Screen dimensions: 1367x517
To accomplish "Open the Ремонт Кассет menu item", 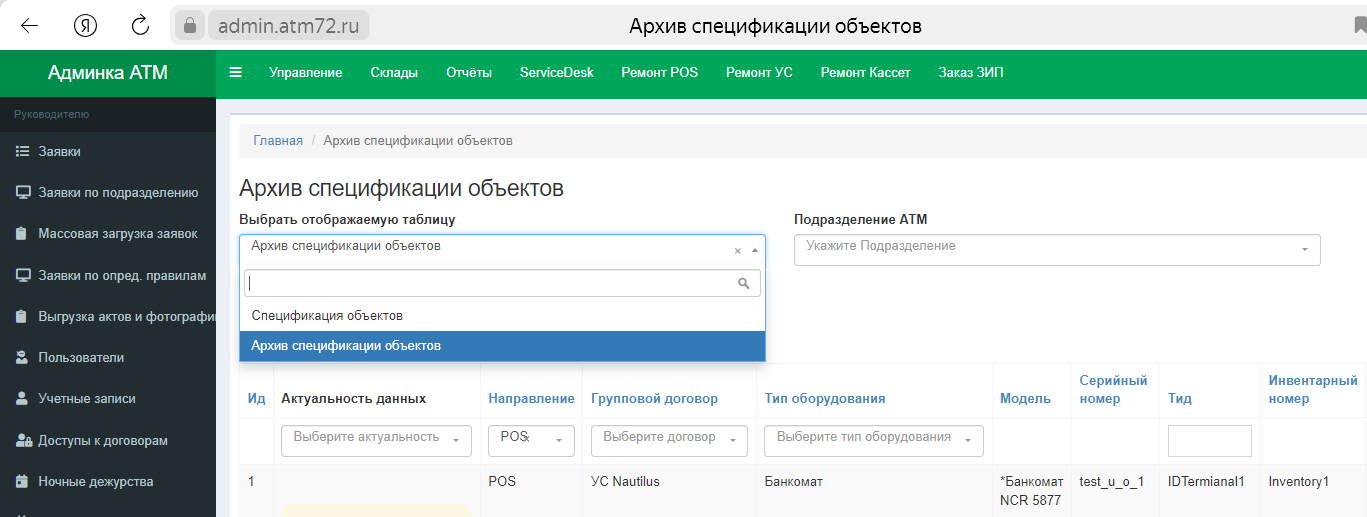I will (x=865, y=72).
